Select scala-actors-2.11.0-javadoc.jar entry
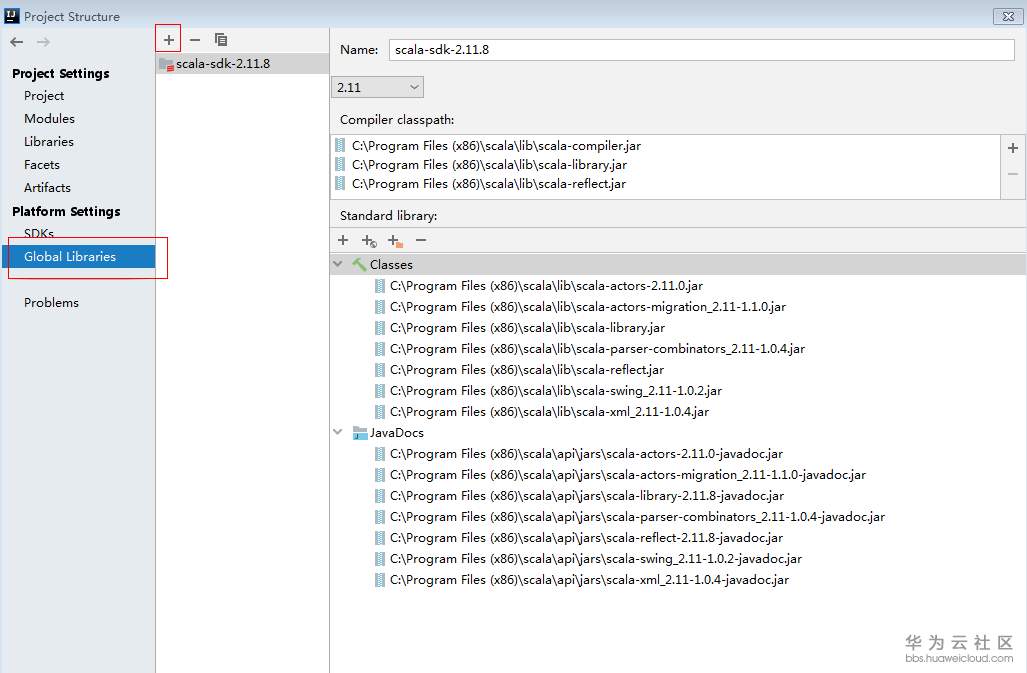This screenshot has height=673, width=1027. [x=586, y=453]
